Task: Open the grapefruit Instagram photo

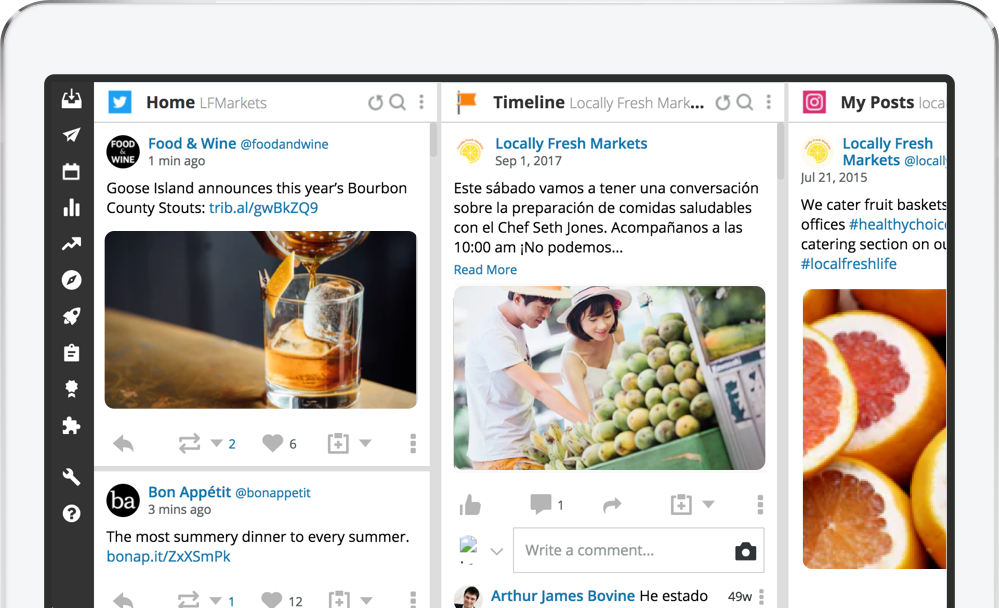Action: point(874,429)
